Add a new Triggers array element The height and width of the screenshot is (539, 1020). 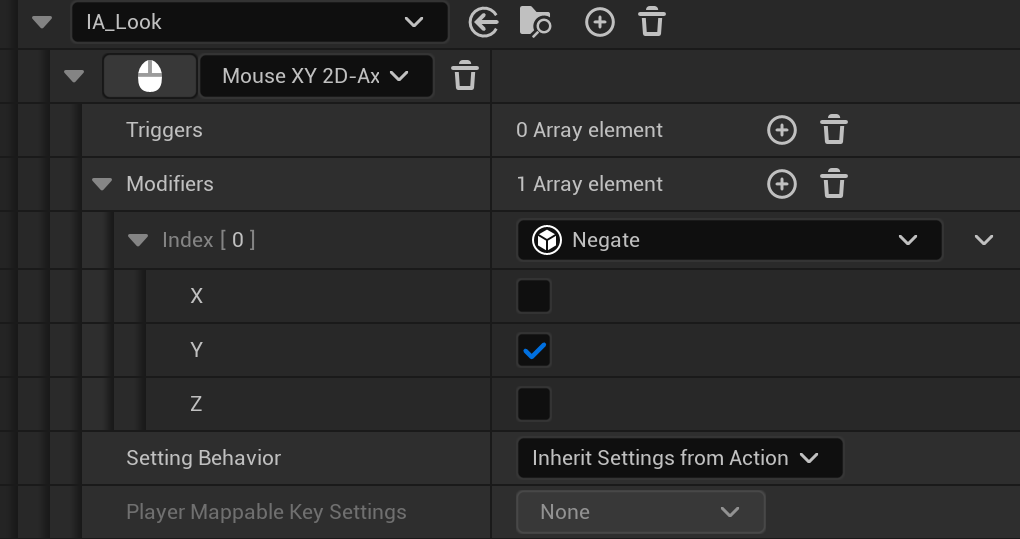point(781,130)
